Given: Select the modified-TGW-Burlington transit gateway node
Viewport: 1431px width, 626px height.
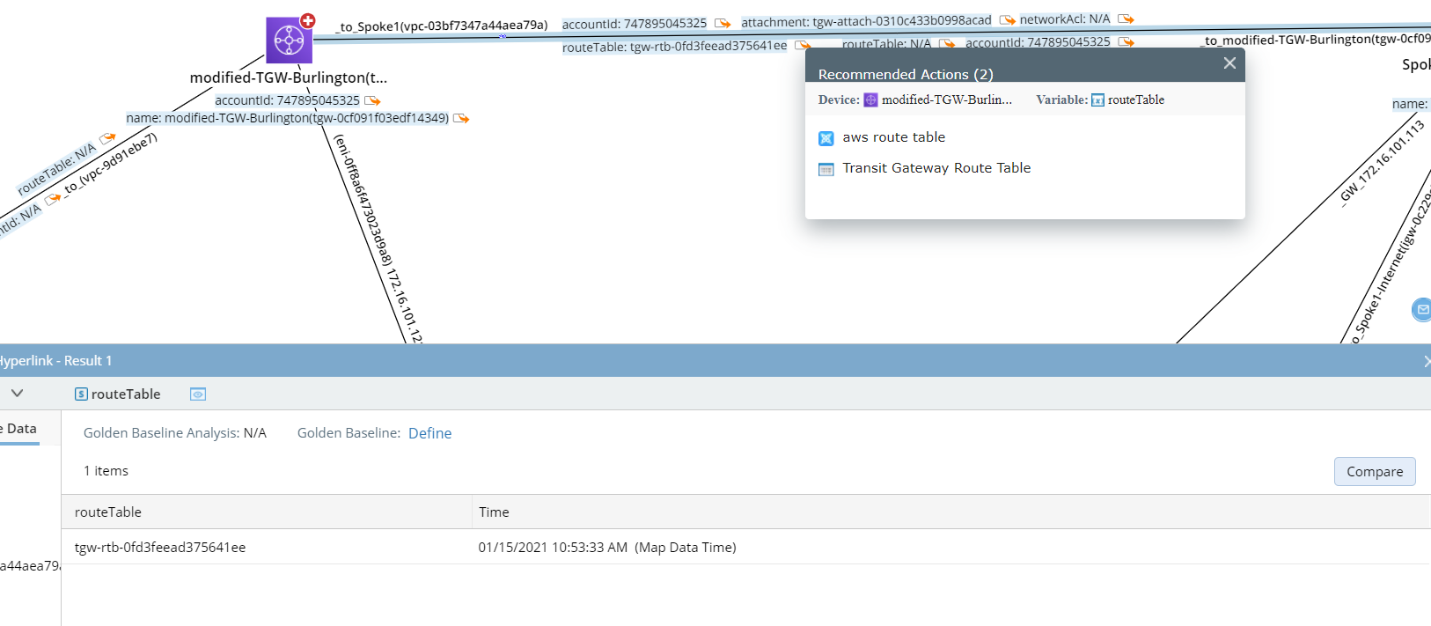Looking at the screenshot, I should pos(288,40).
